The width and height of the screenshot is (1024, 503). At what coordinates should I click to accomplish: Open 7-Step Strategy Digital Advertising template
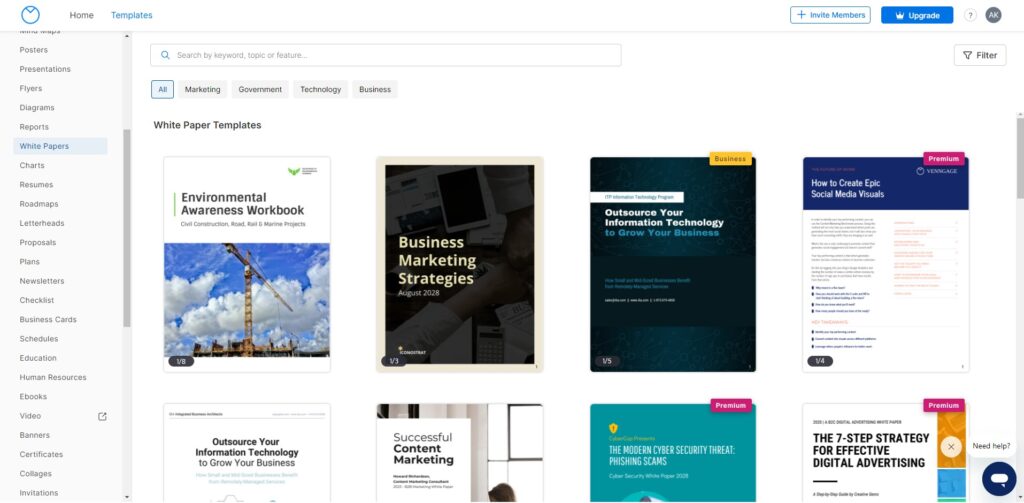pos(886,453)
